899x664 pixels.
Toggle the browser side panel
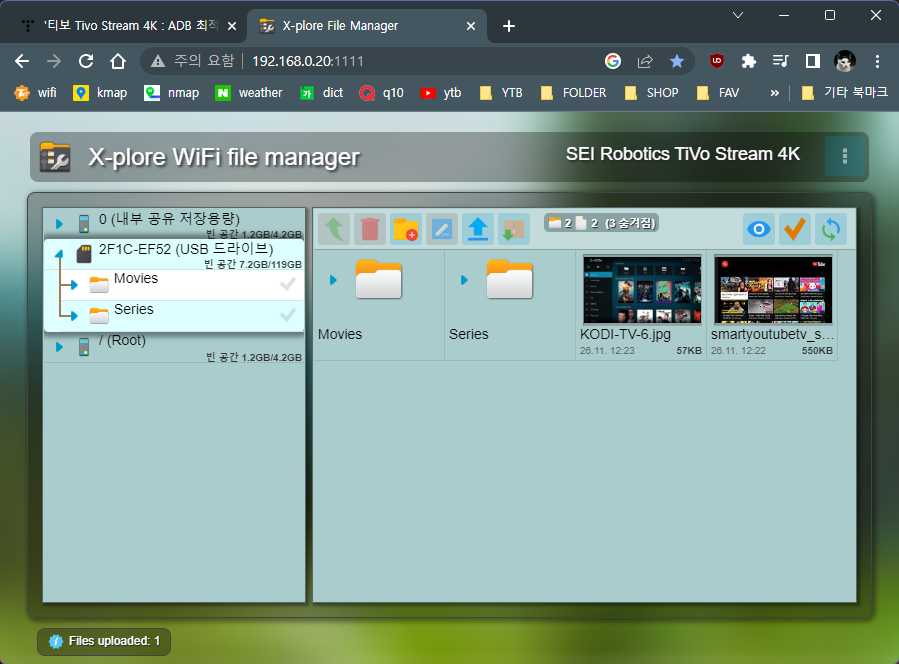point(812,61)
